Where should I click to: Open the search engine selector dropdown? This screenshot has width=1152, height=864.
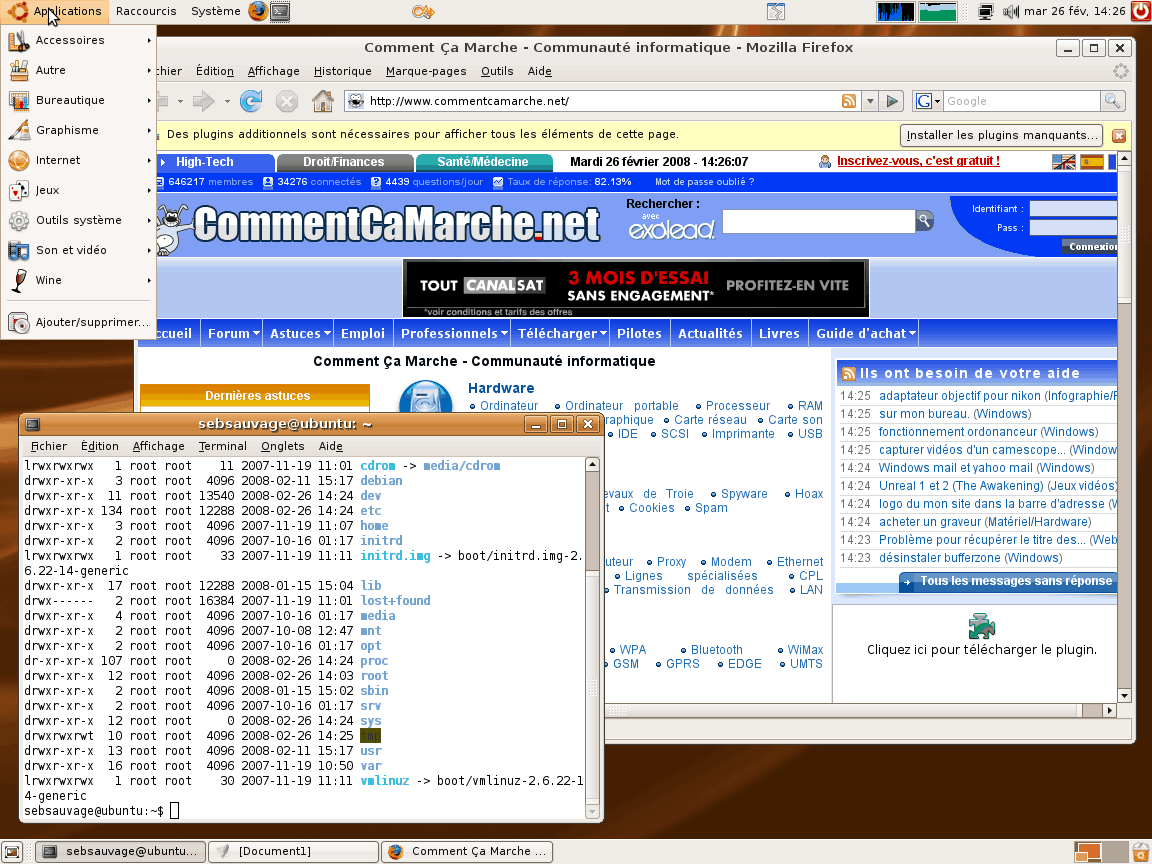[x=927, y=101]
